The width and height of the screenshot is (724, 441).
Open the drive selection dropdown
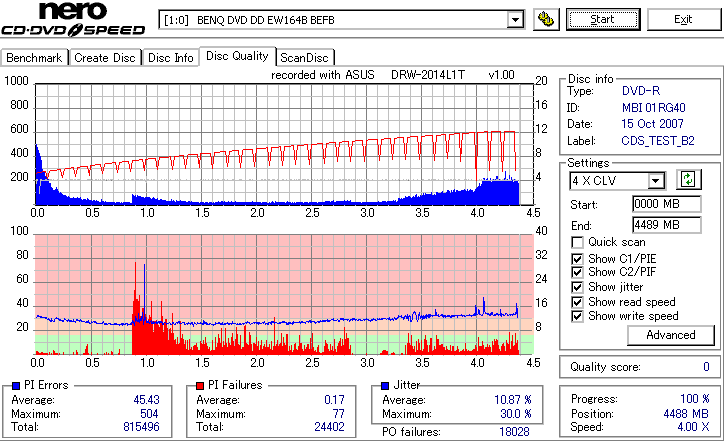515,20
